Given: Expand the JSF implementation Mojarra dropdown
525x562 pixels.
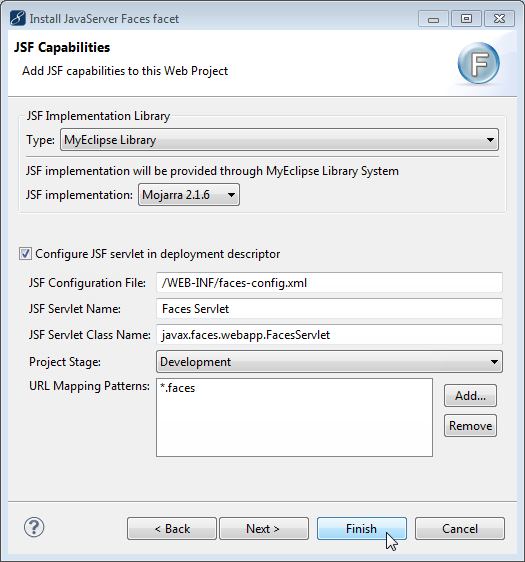Looking at the screenshot, I should (189, 195).
